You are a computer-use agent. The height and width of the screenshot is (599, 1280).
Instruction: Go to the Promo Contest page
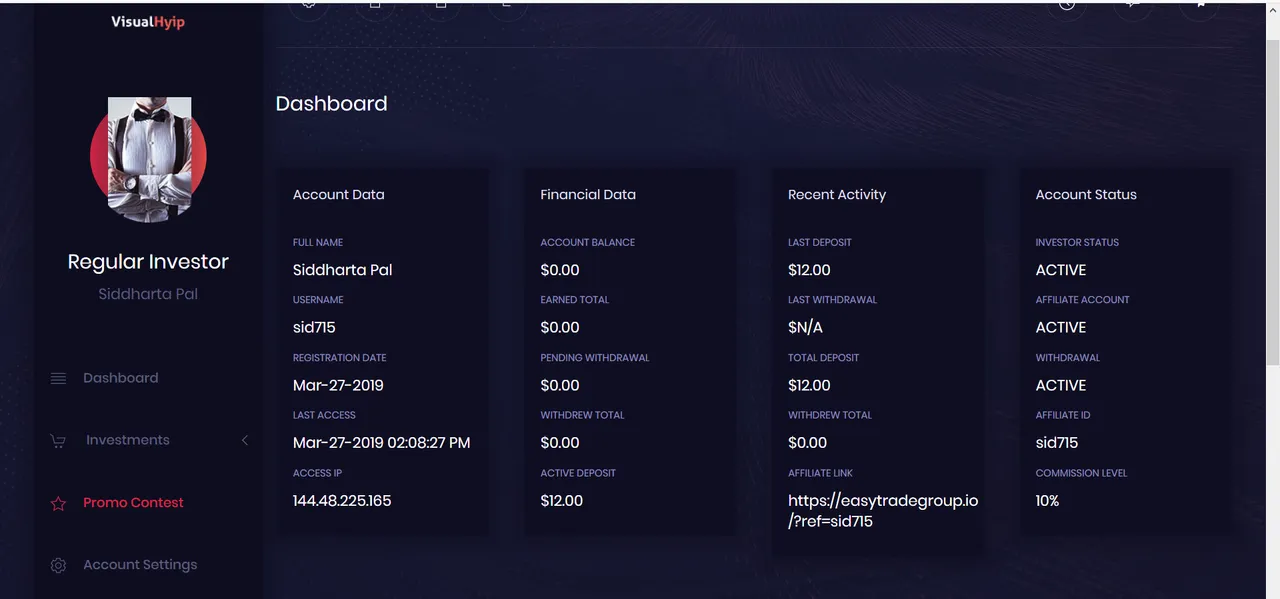(x=133, y=503)
